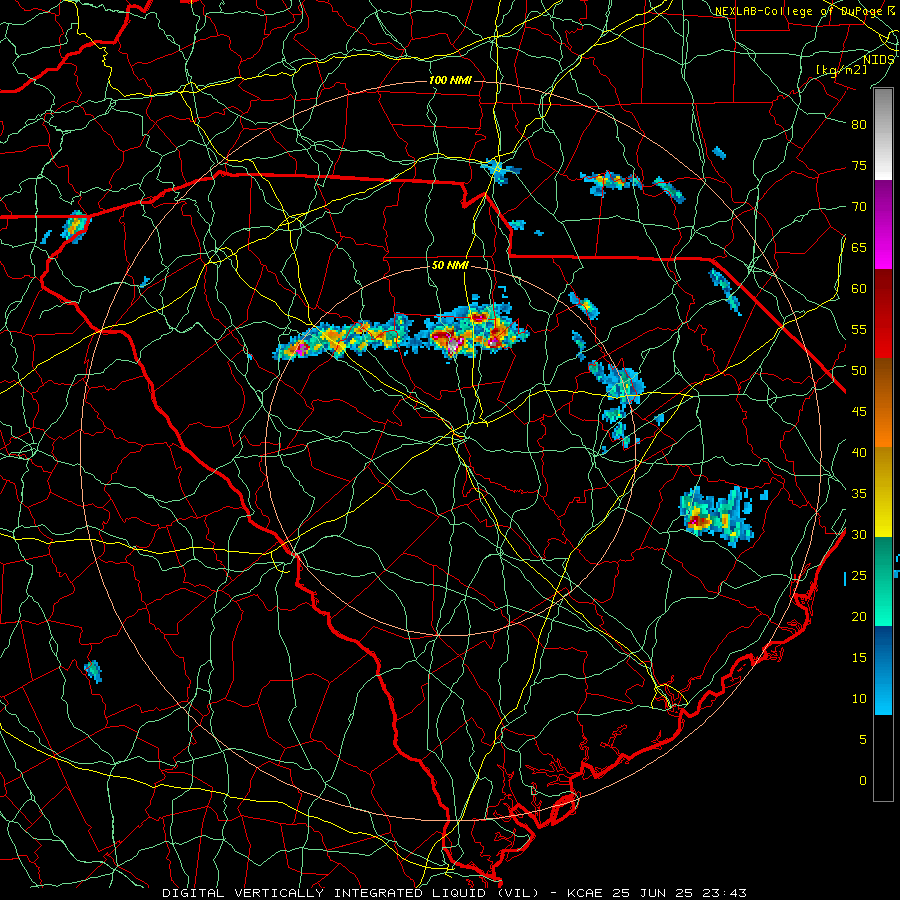Click the 75 value on the VIL scale
Image resolution: width=900 pixels, height=900 pixels.
(859, 165)
